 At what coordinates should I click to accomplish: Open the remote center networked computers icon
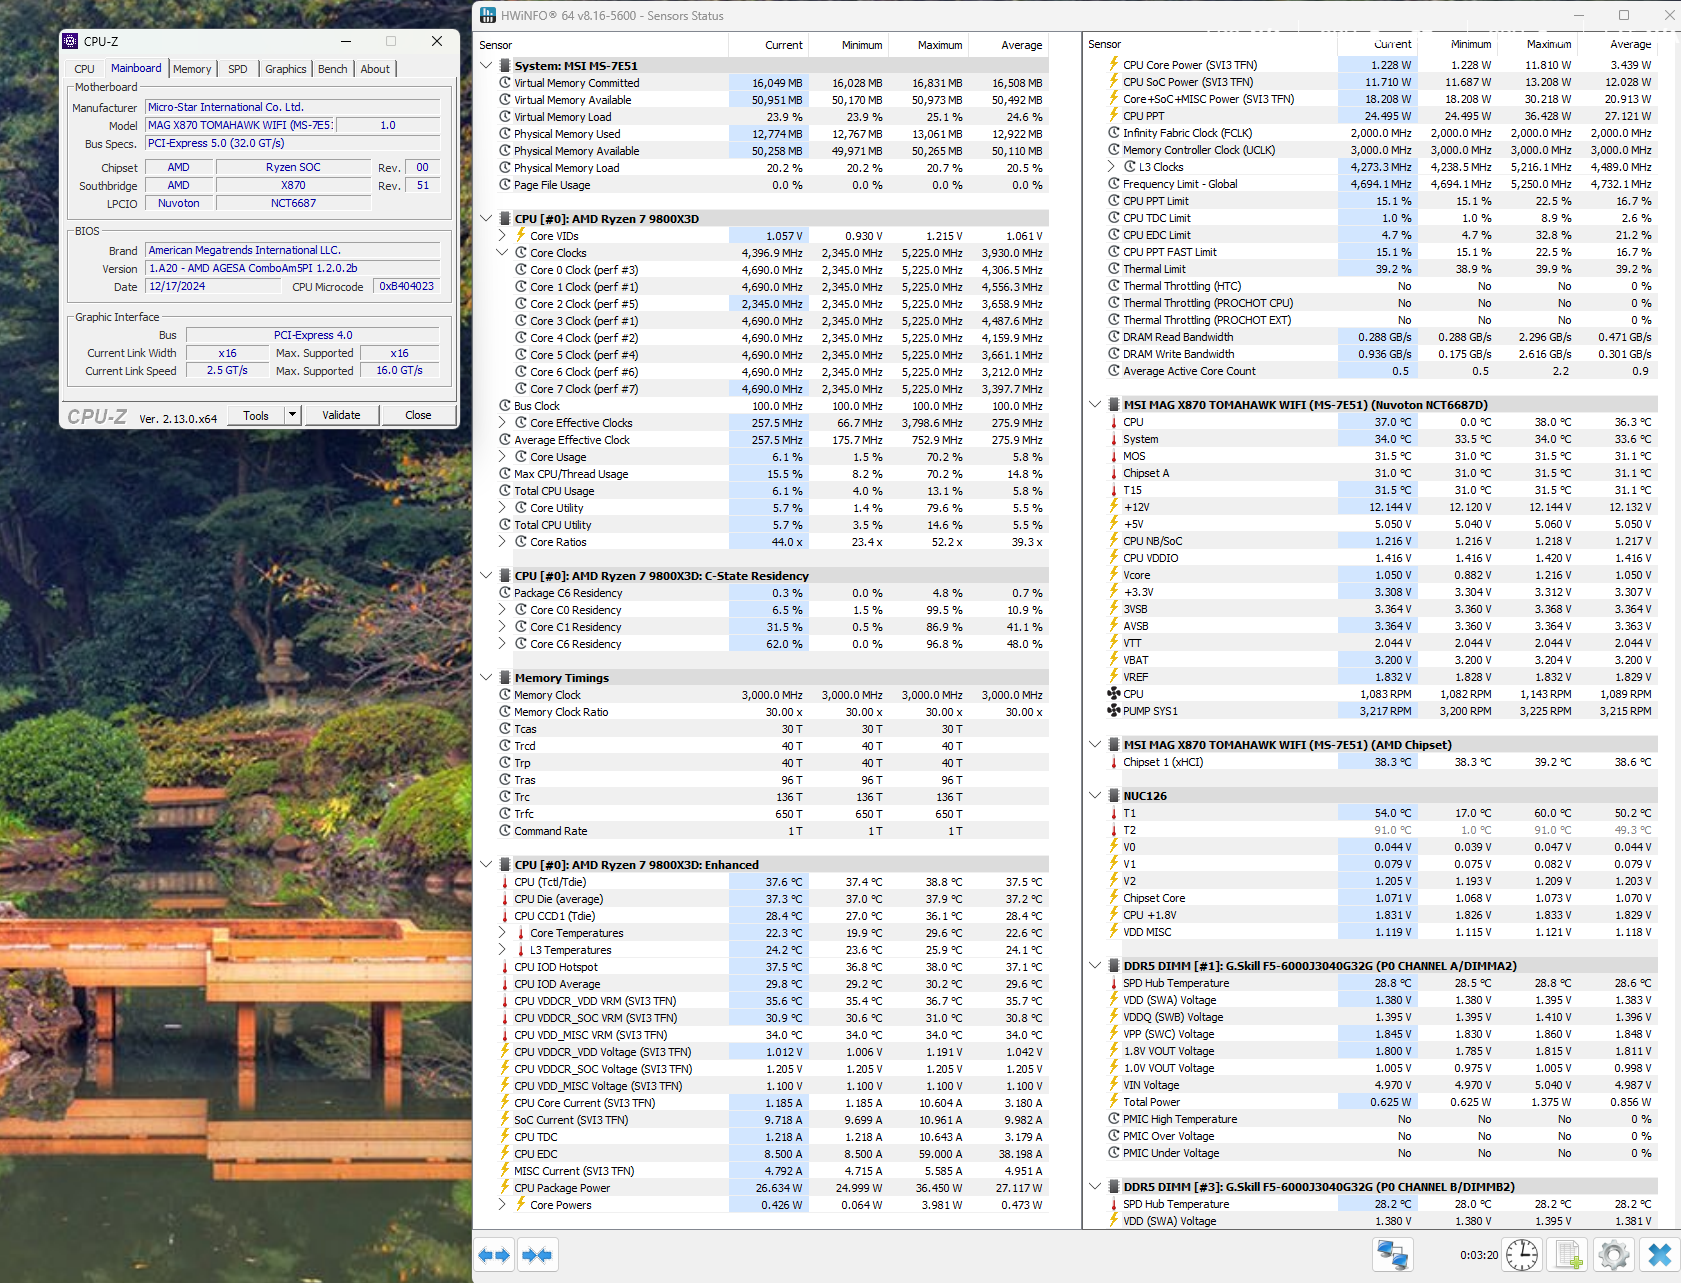click(1393, 1254)
